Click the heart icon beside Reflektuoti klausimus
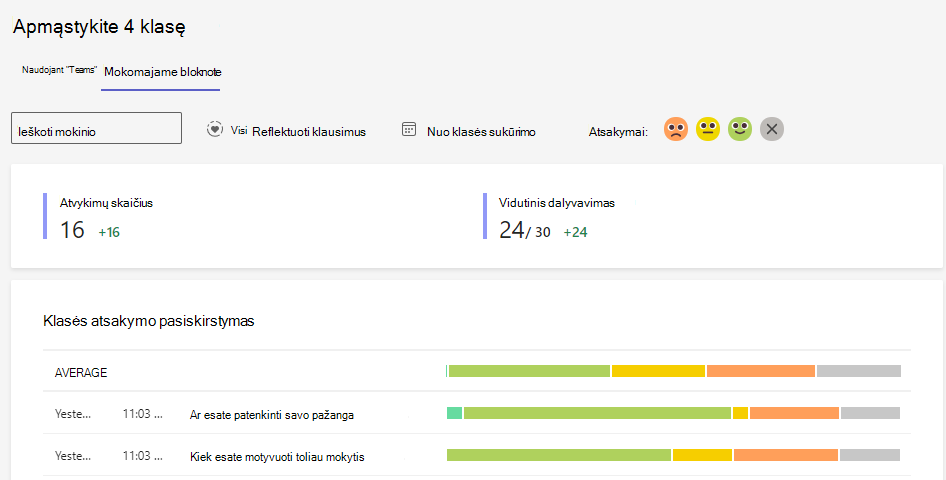The height and width of the screenshot is (480, 946). [215, 129]
